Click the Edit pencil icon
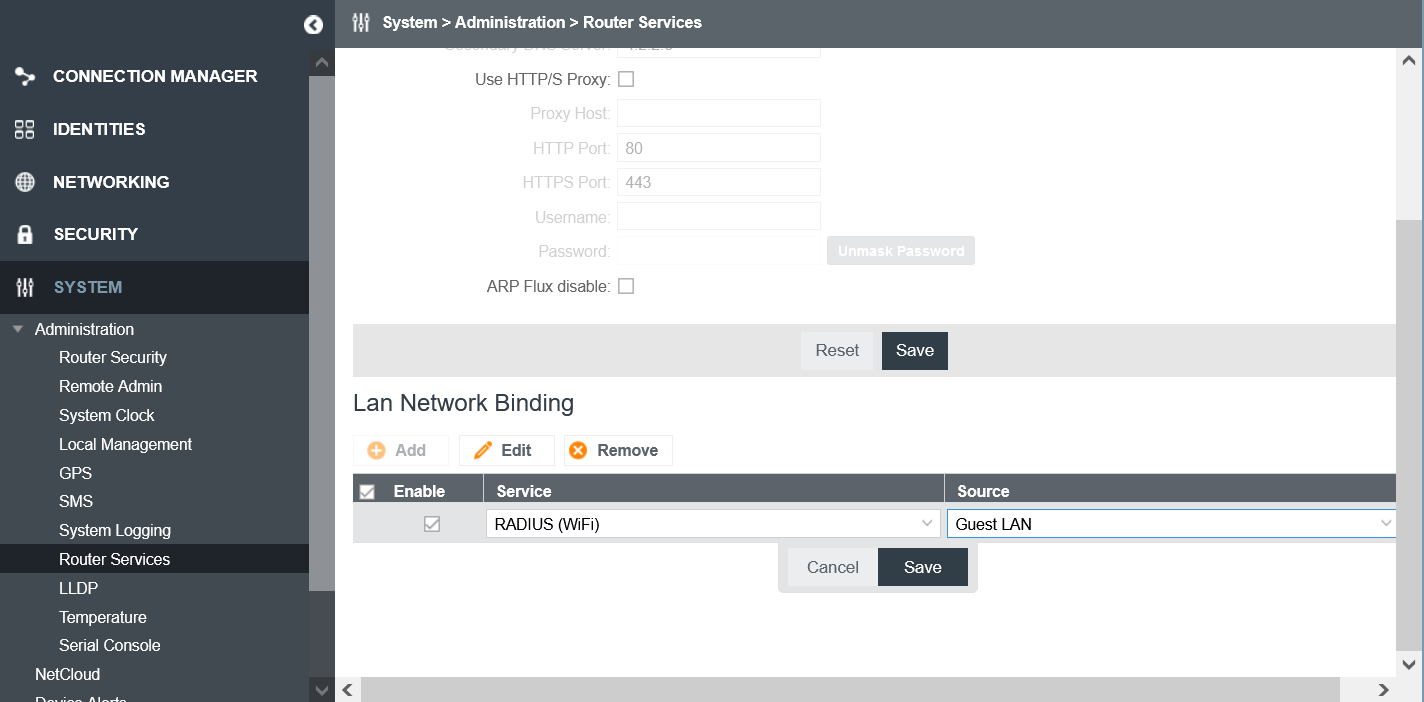The image size is (1424, 702). 483,451
